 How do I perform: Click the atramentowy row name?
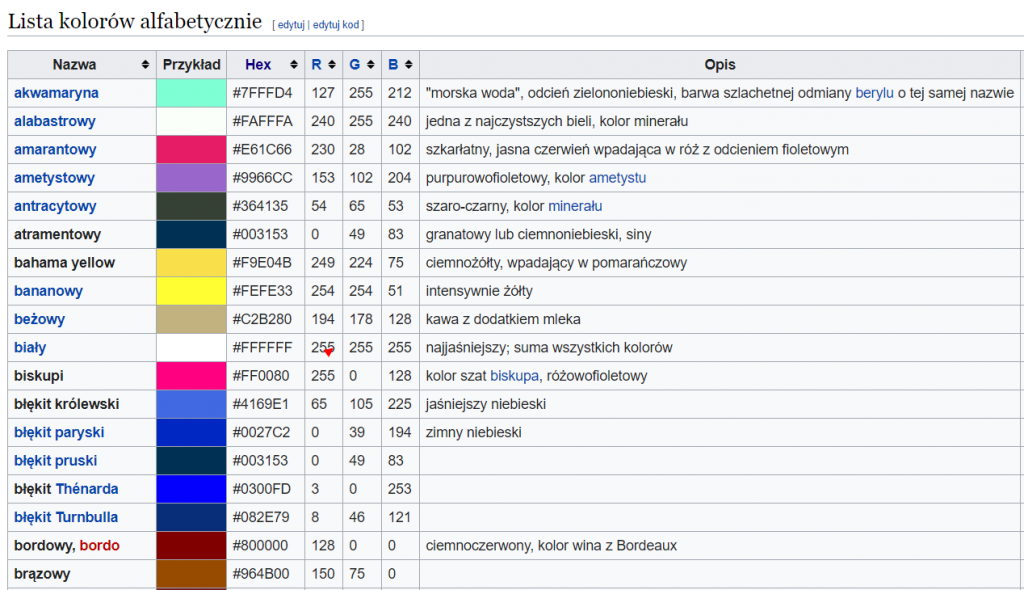click(x=57, y=235)
